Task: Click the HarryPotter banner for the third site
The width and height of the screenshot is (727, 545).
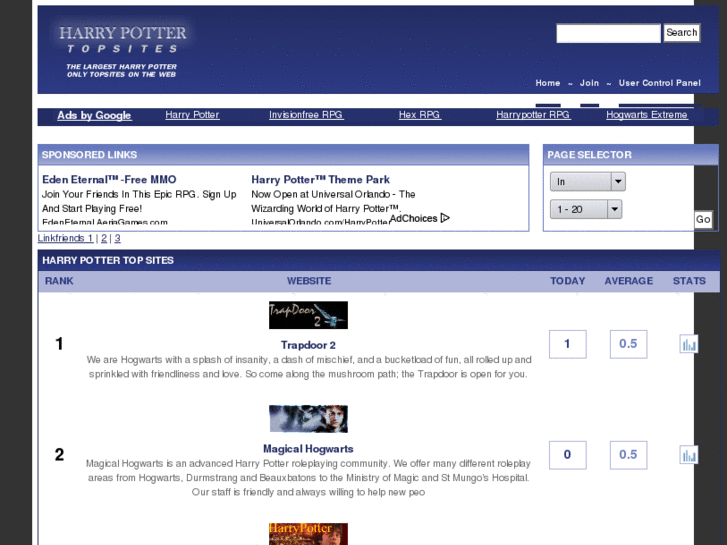Action: click(x=308, y=534)
